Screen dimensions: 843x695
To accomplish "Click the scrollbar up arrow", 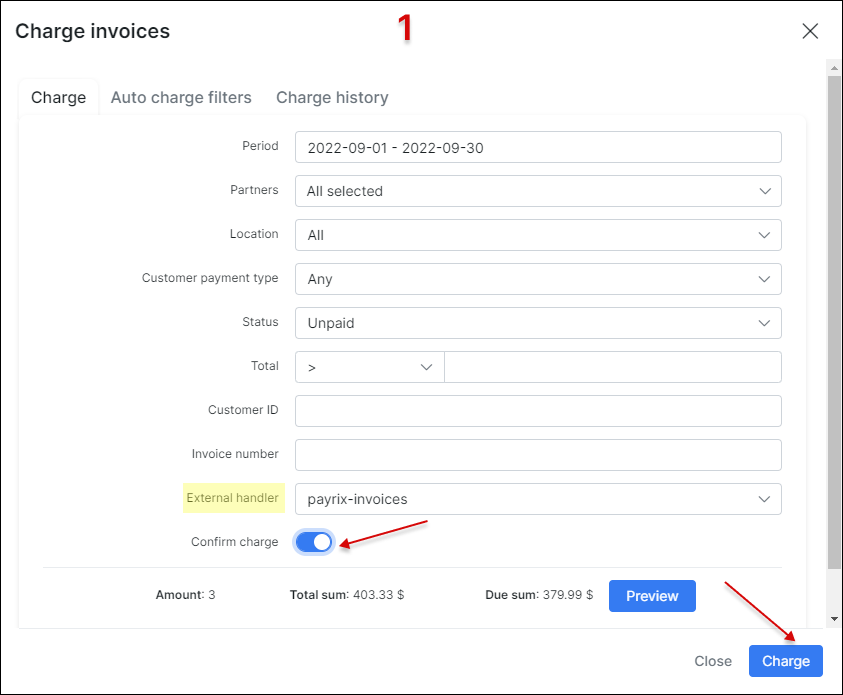I will point(833,67).
